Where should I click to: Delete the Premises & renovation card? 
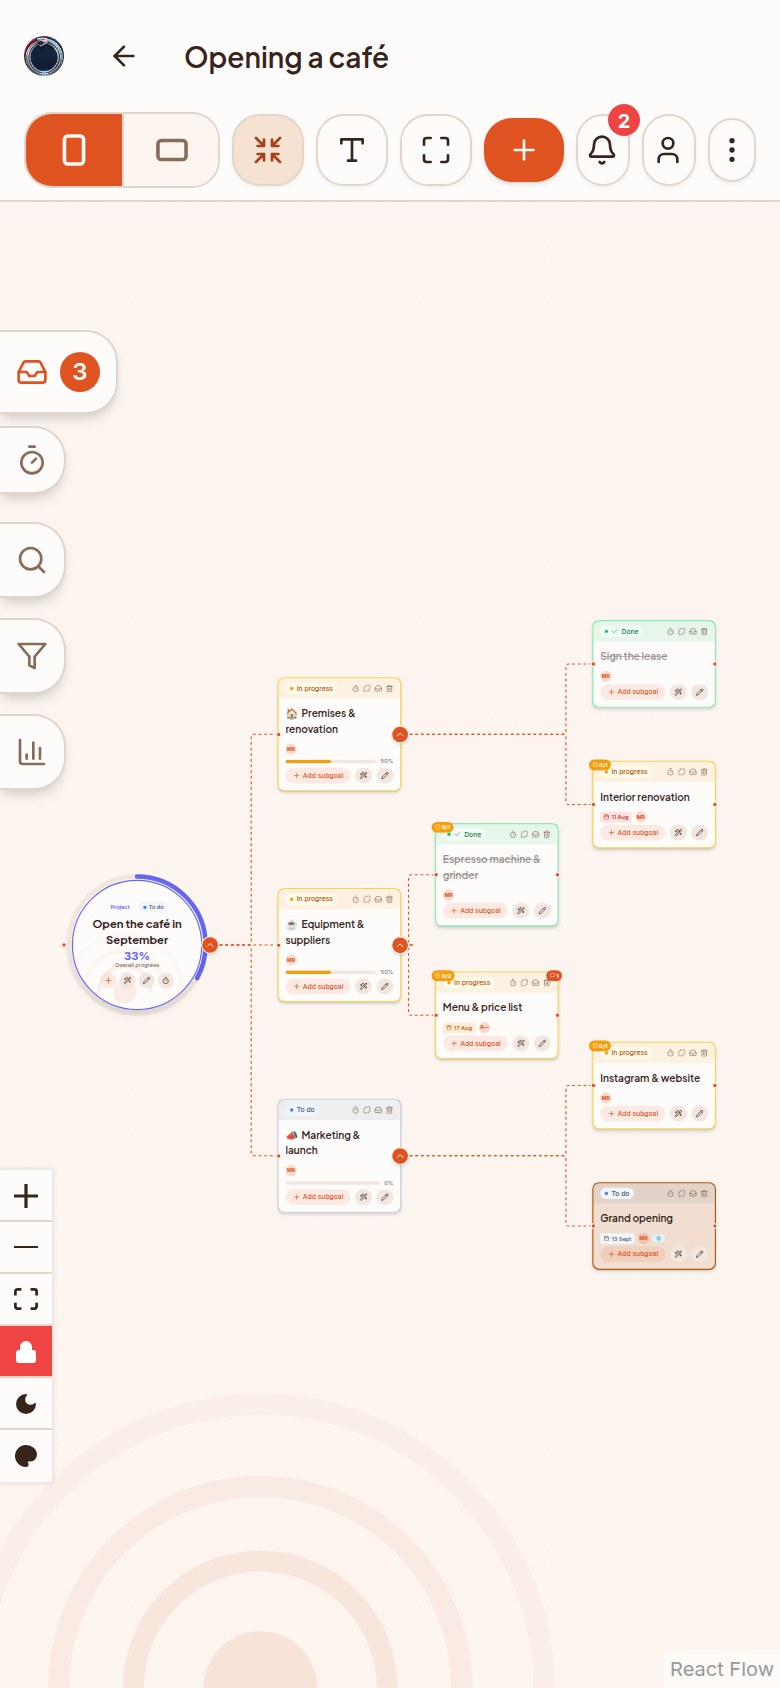pos(390,689)
